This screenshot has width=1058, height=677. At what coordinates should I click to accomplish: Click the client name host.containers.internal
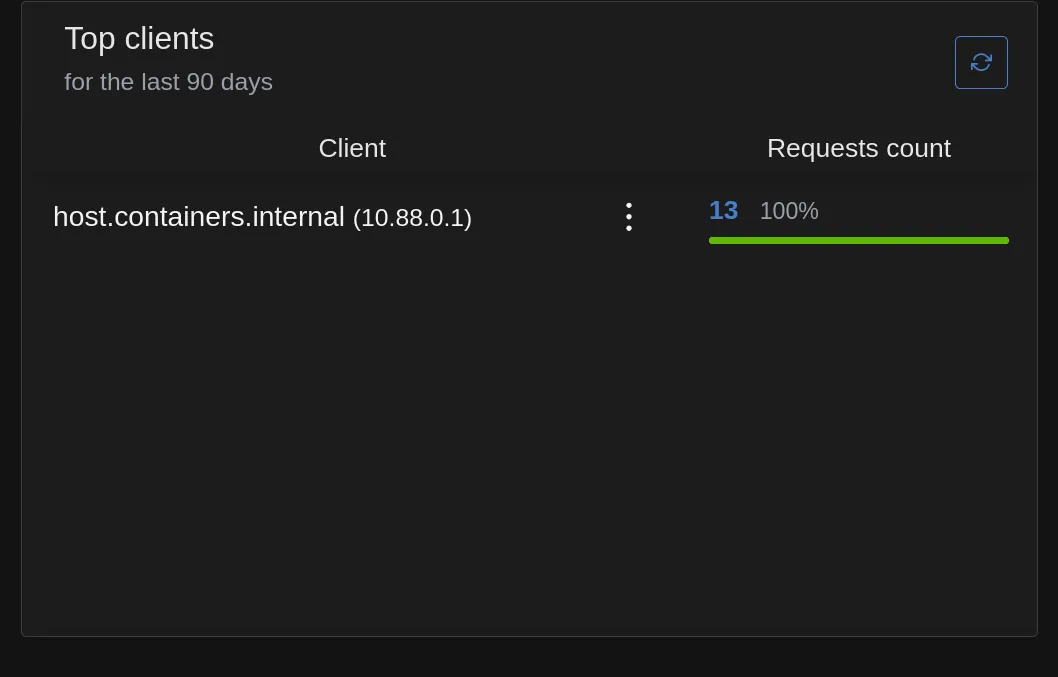[x=198, y=216]
